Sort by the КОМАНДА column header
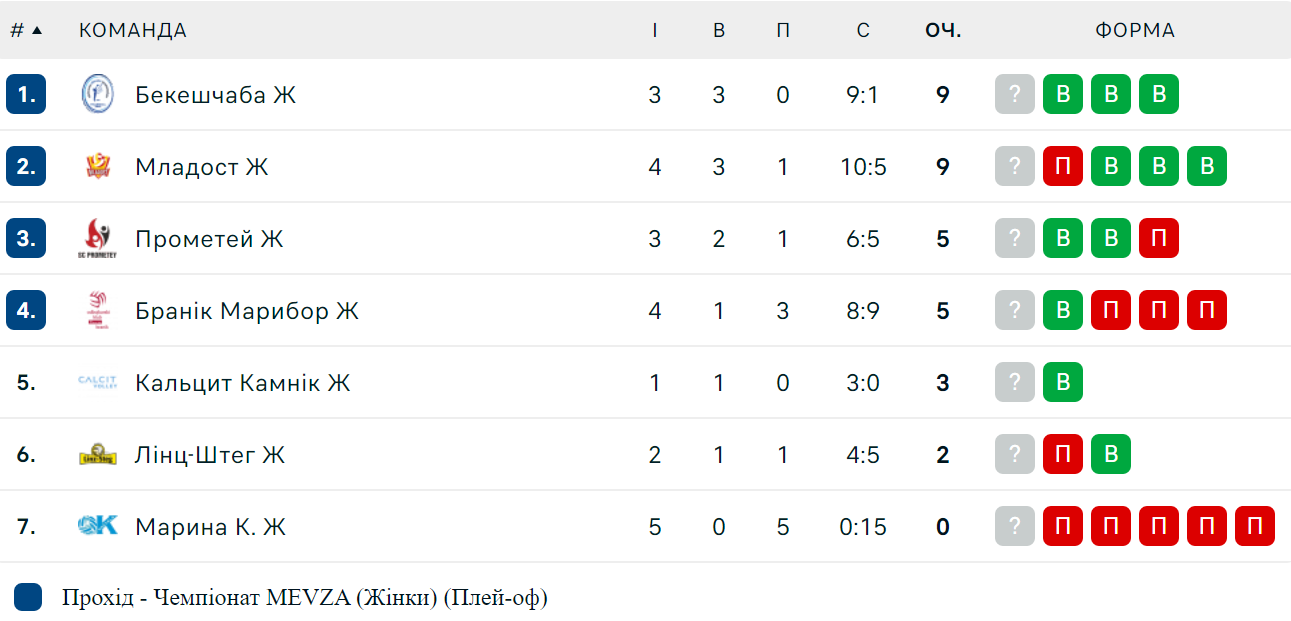The image size is (1291, 621). 133,30
